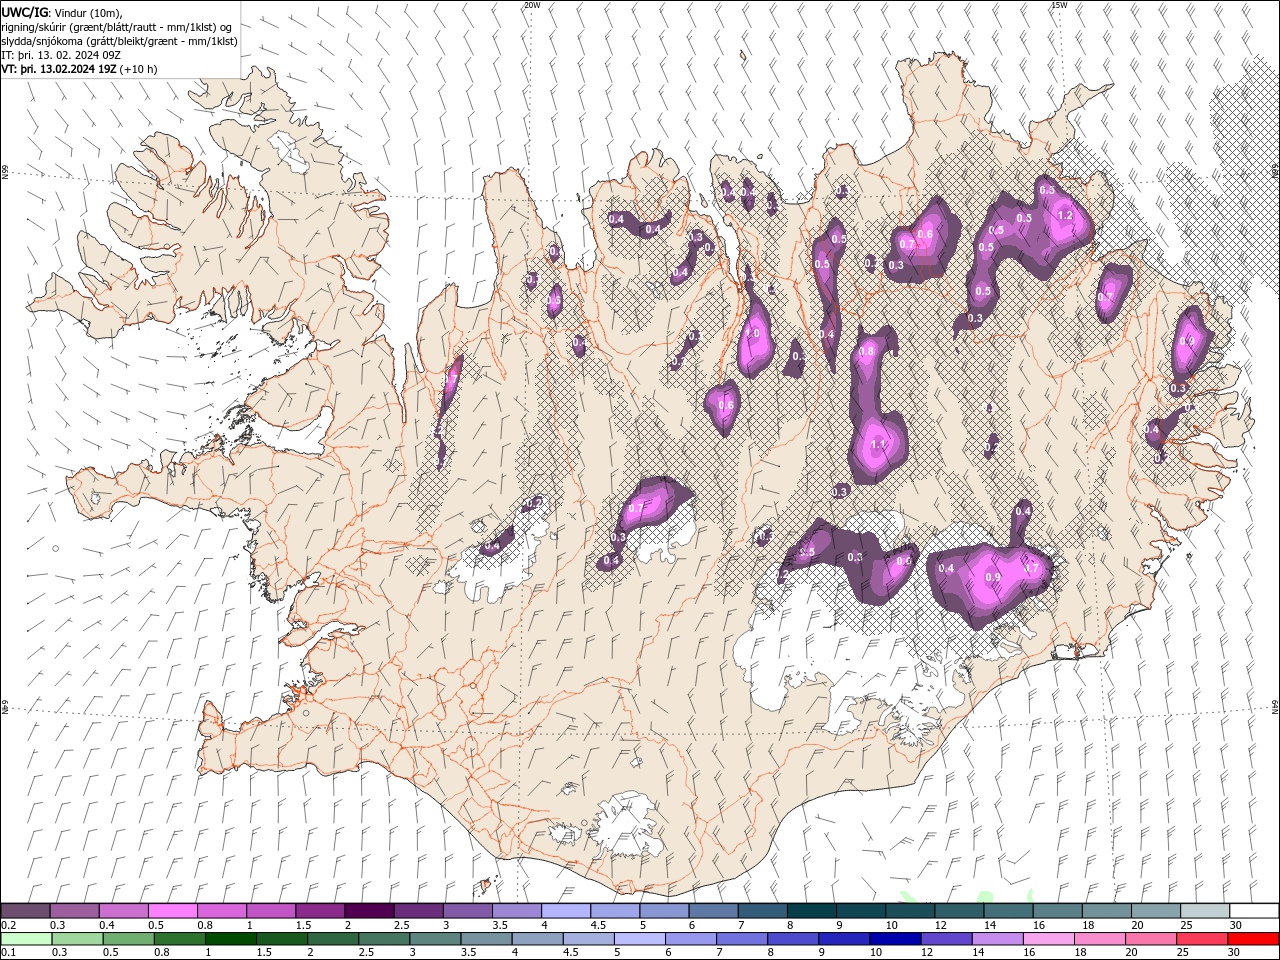Pick the pale gray 25 swatch in the upper legend
Screen dimensions: 1280x960
click(1204, 911)
